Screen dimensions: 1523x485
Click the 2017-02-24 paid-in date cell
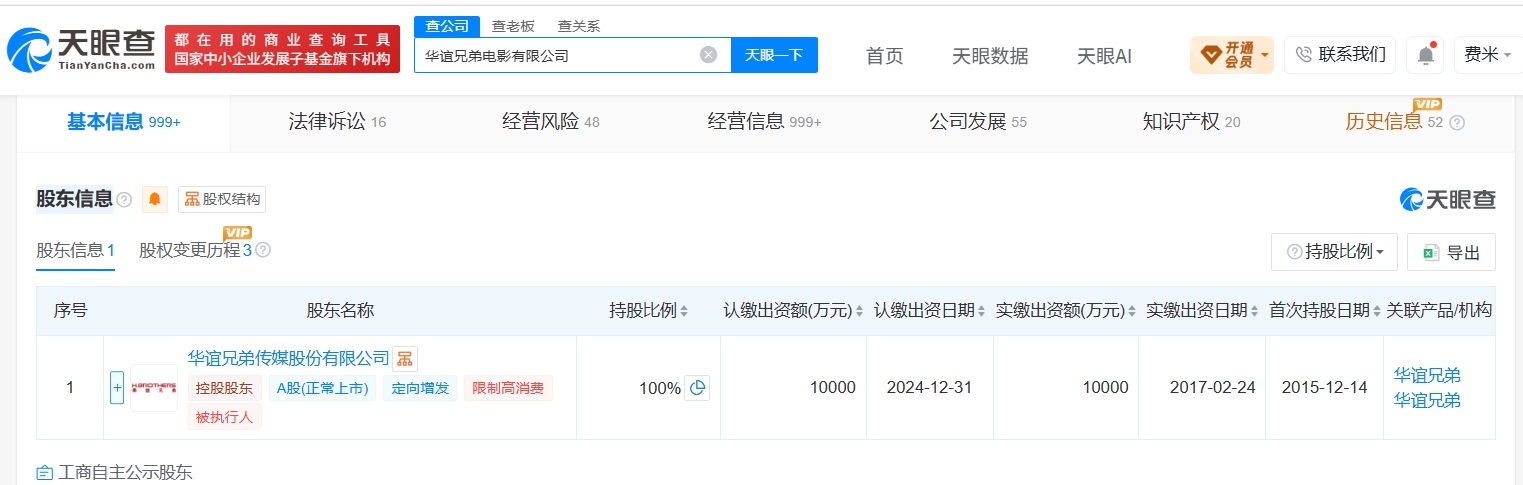click(1212, 388)
